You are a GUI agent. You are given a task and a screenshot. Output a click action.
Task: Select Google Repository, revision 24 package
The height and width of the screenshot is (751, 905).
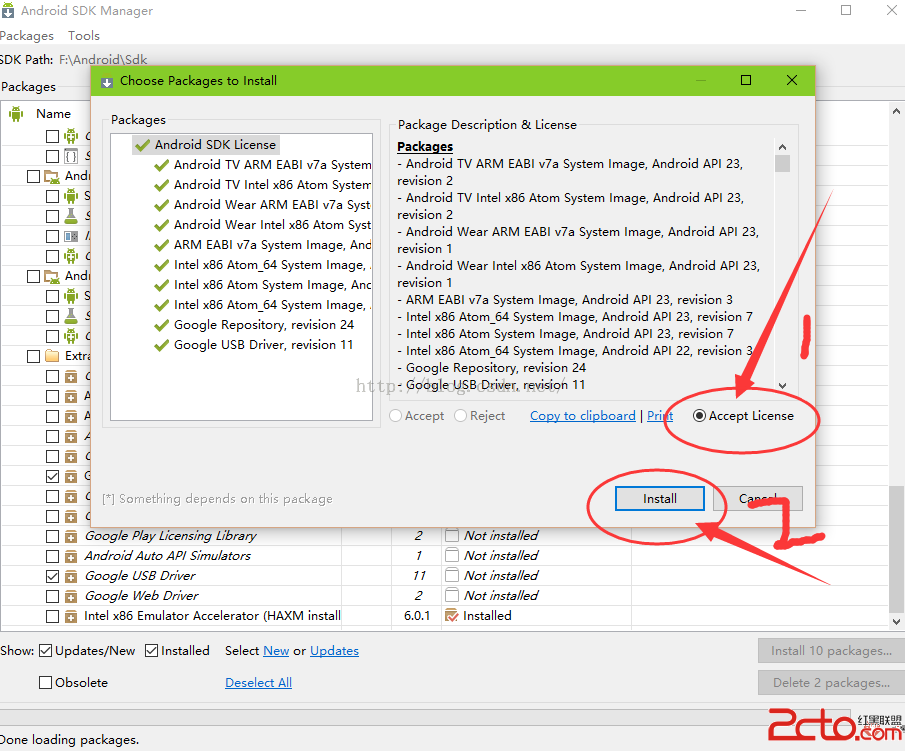[264, 325]
